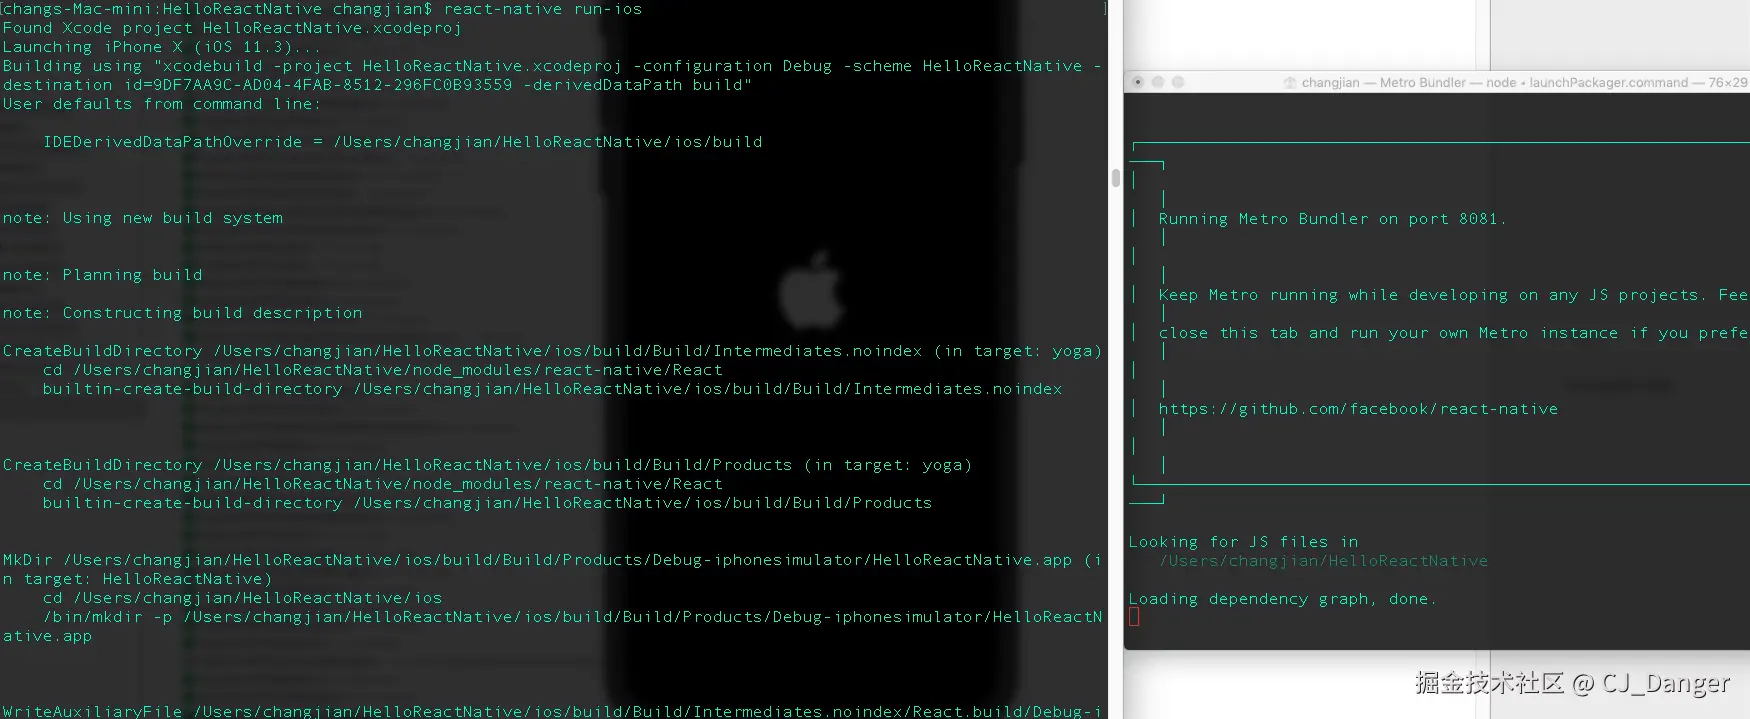Click 'Keep Metro running while developing' line
Image resolution: width=1750 pixels, height=719 pixels.
(x=1453, y=295)
